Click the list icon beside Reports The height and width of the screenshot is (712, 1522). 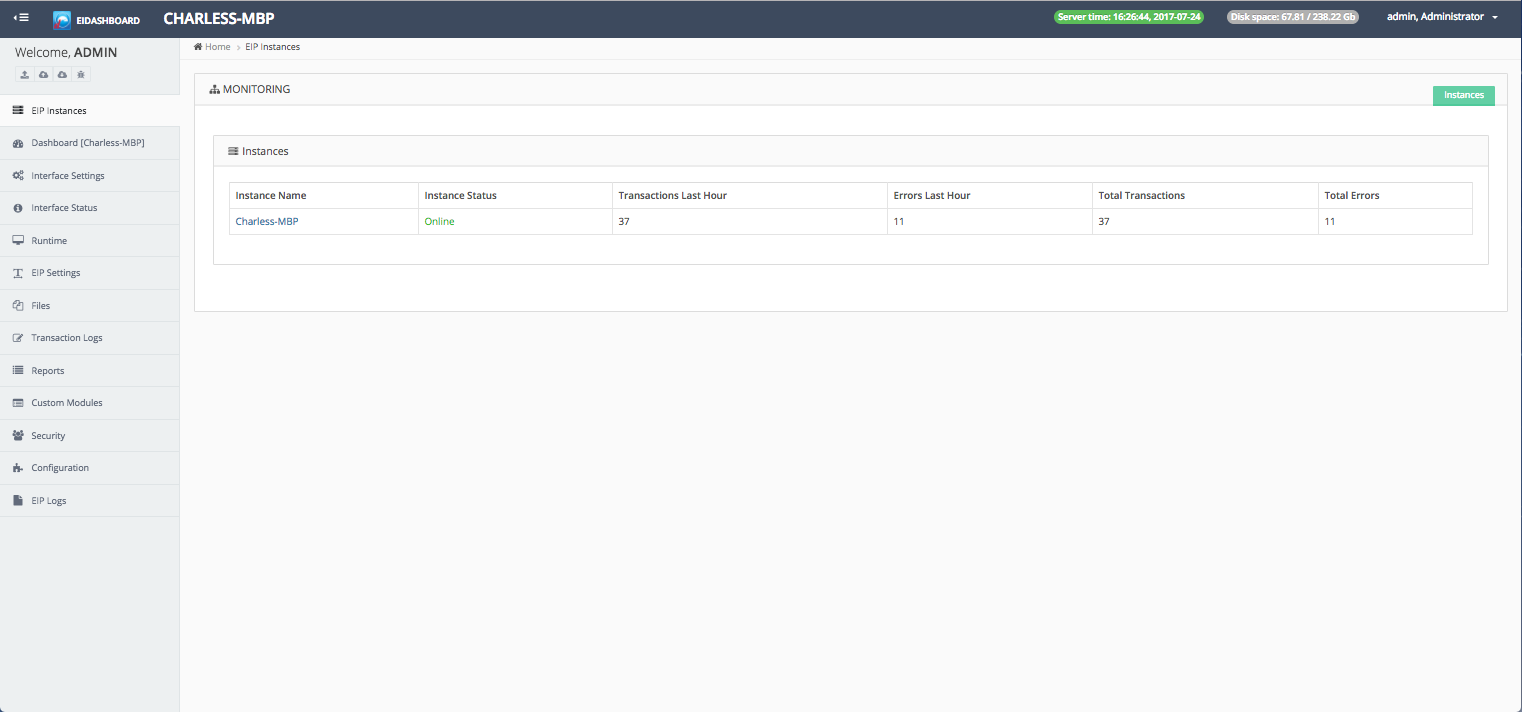coord(18,370)
